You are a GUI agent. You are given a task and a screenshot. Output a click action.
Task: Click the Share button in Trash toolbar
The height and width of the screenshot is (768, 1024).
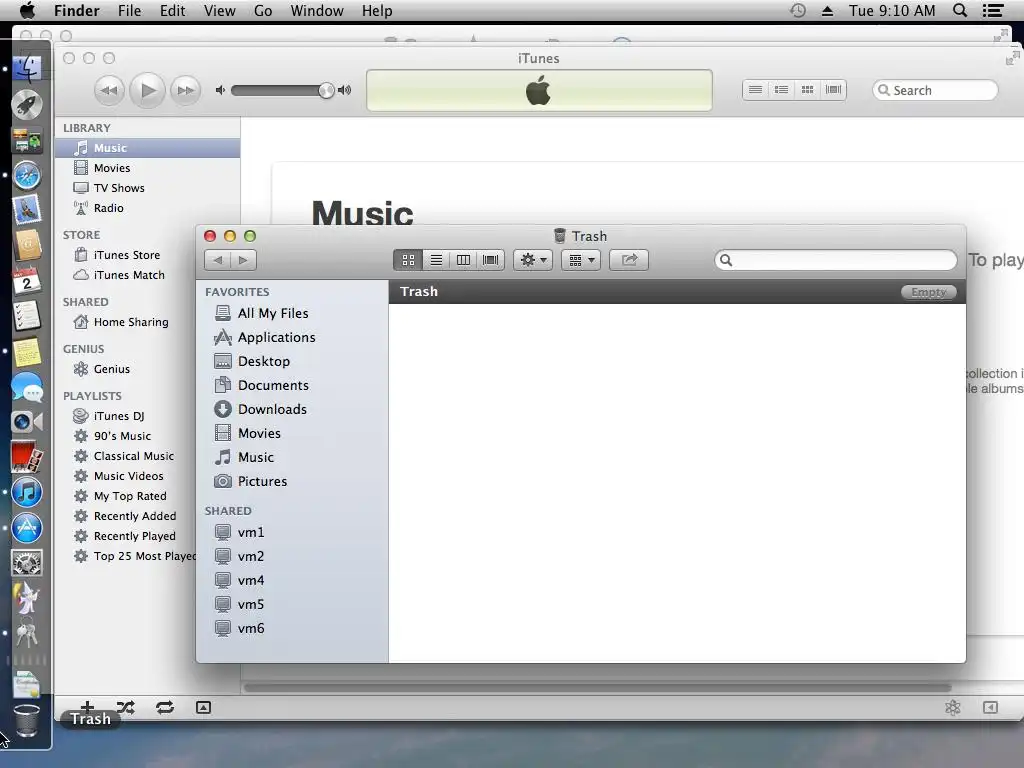click(x=629, y=260)
